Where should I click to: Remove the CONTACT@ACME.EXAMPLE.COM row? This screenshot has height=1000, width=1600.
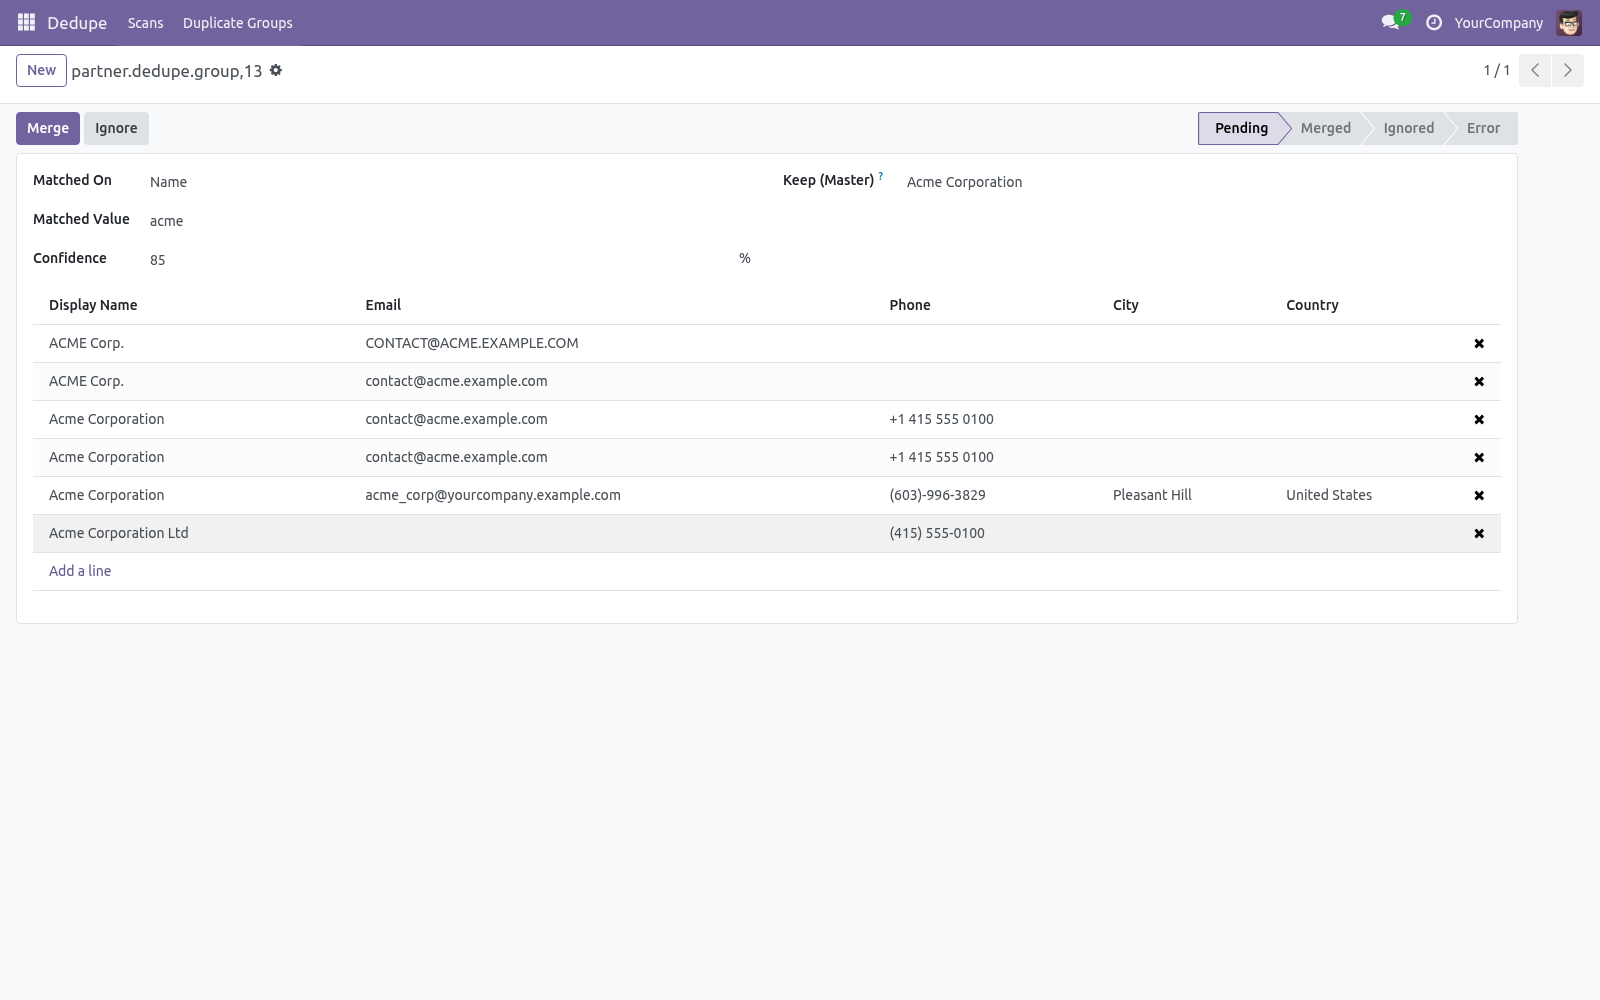1479,344
